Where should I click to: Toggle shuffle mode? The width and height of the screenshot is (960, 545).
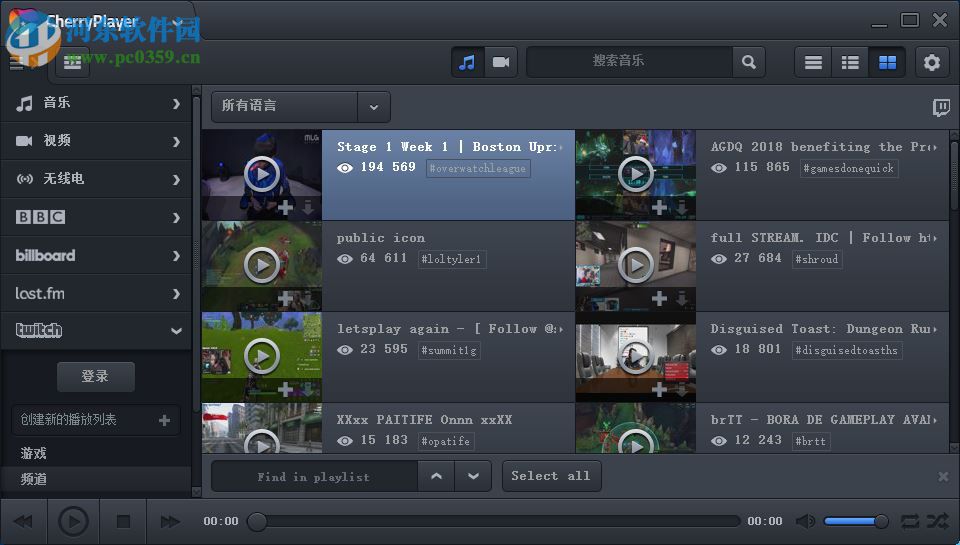pos(937,522)
